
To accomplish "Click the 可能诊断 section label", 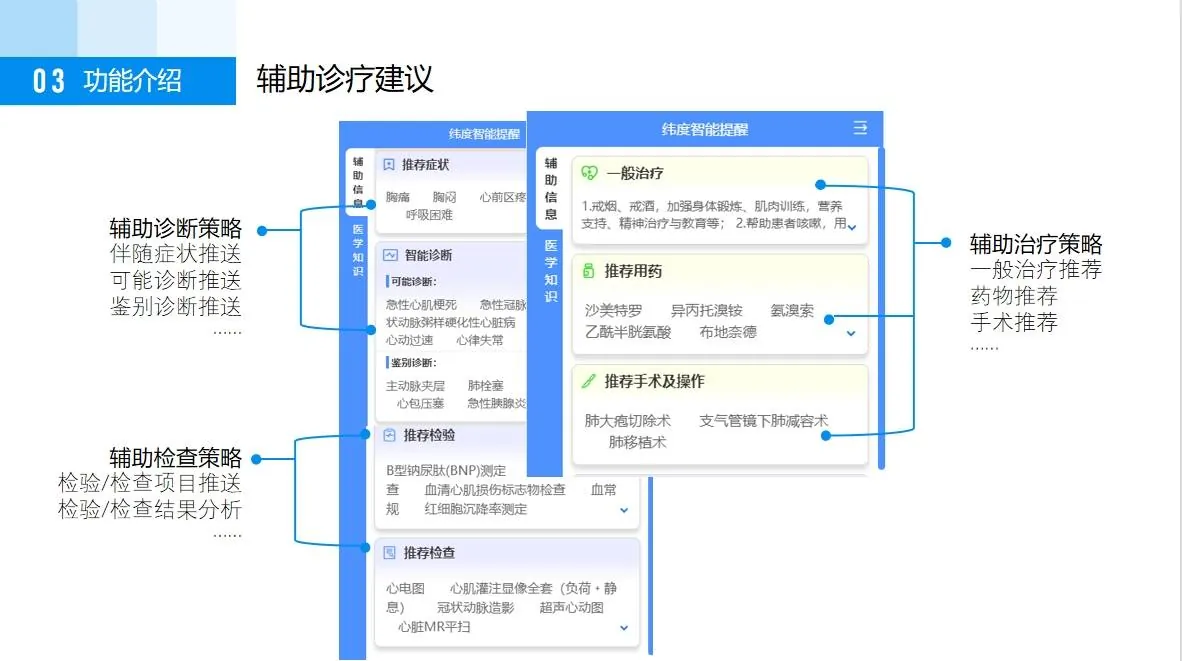I will tap(413, 281).
